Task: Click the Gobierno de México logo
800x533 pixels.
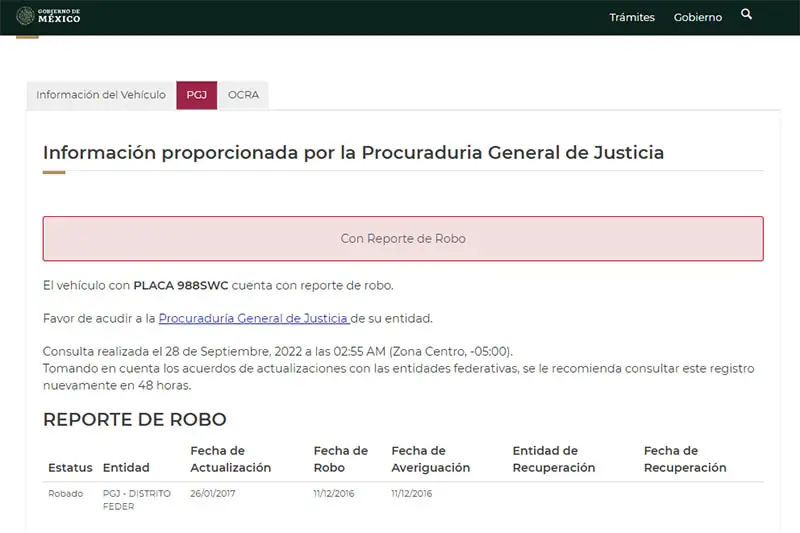Action: tap(49, 15)
